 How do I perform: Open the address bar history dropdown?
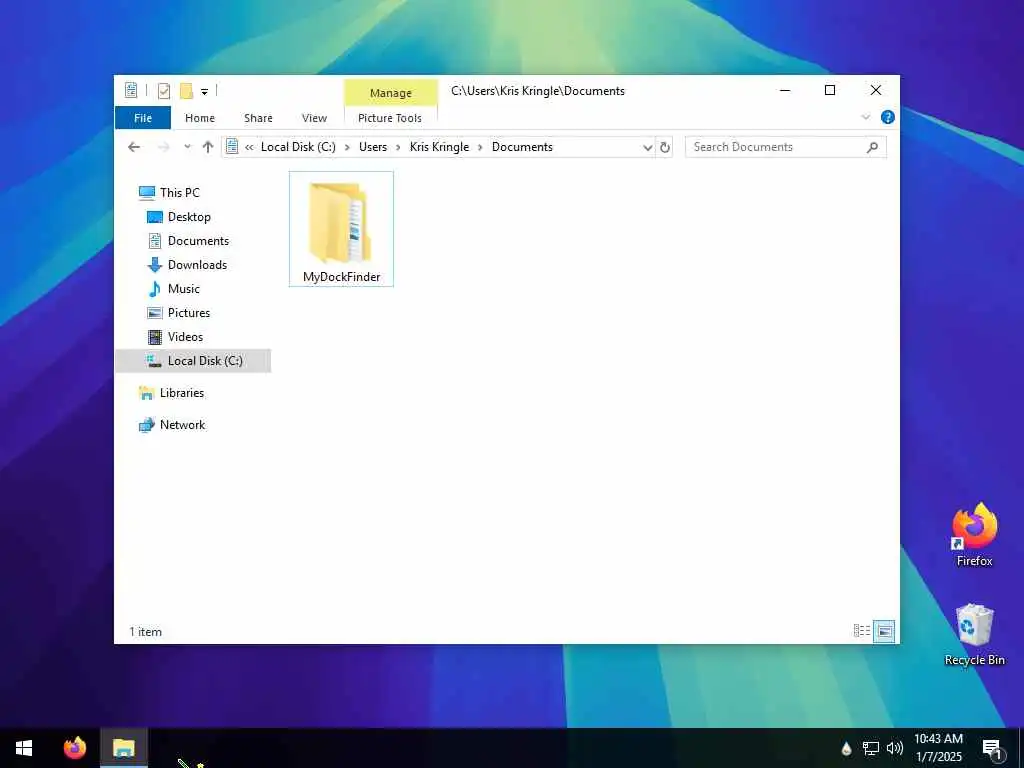pyautogui.click(x=647, y=148)
